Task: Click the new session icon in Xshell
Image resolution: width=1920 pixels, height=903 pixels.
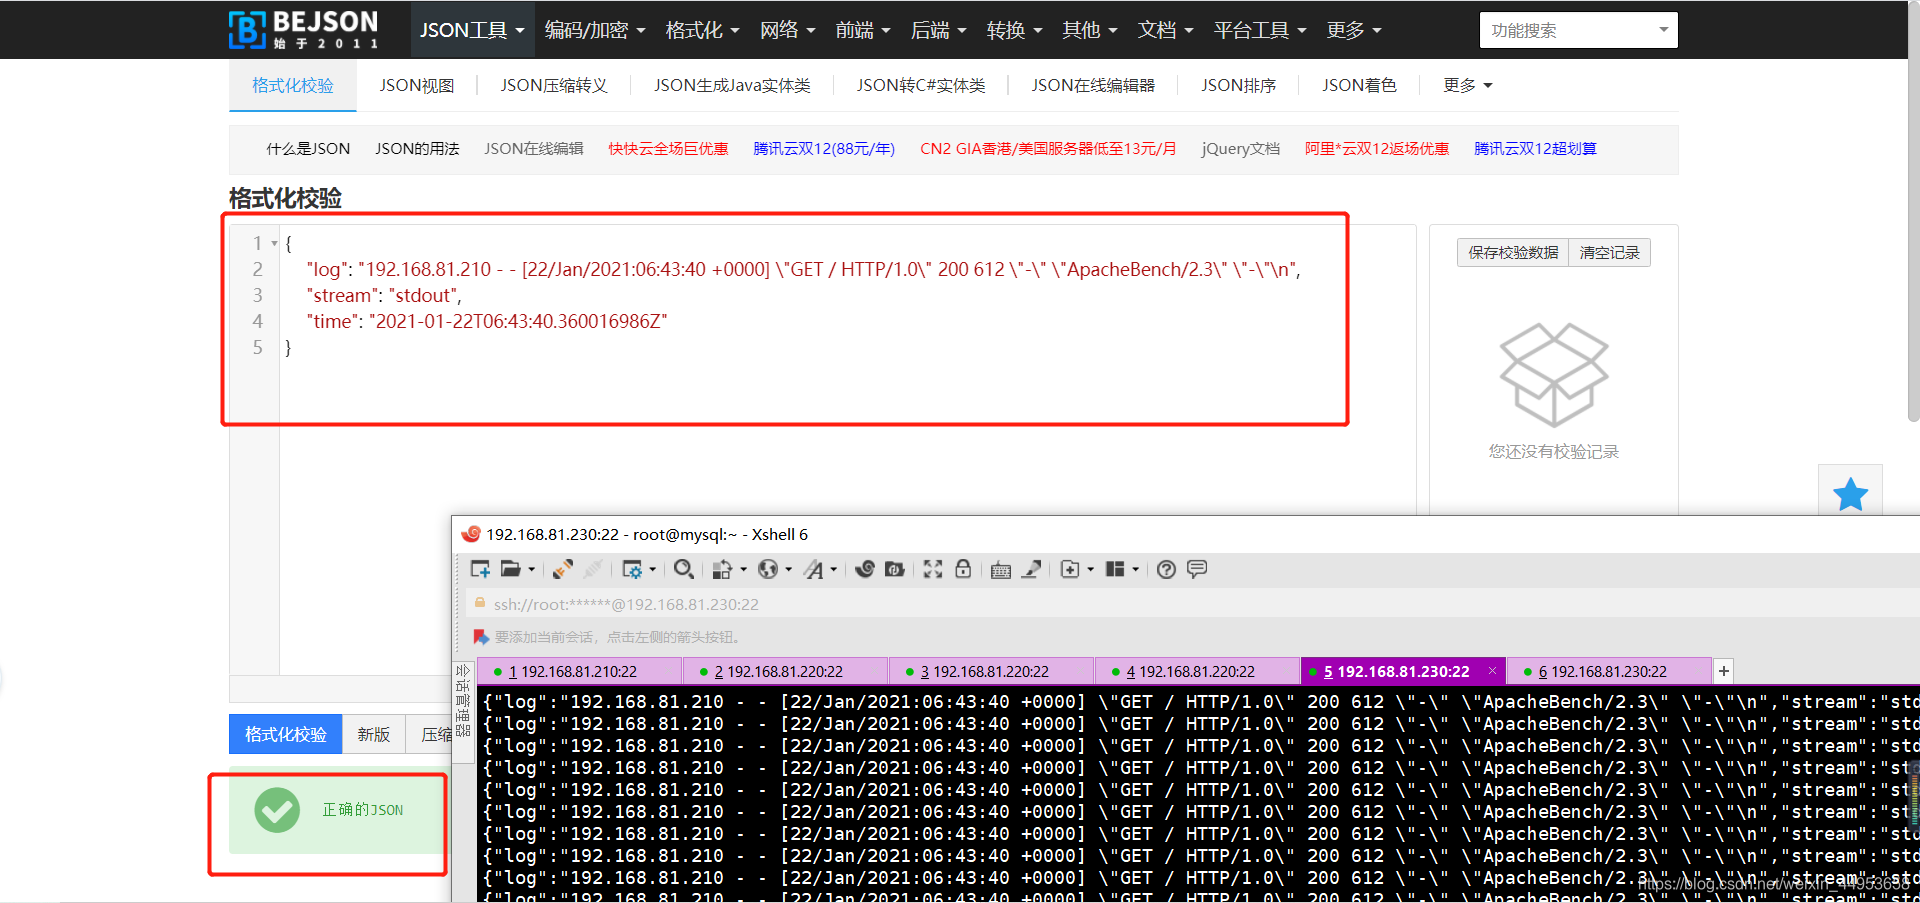Action: (x=480, y=569)
